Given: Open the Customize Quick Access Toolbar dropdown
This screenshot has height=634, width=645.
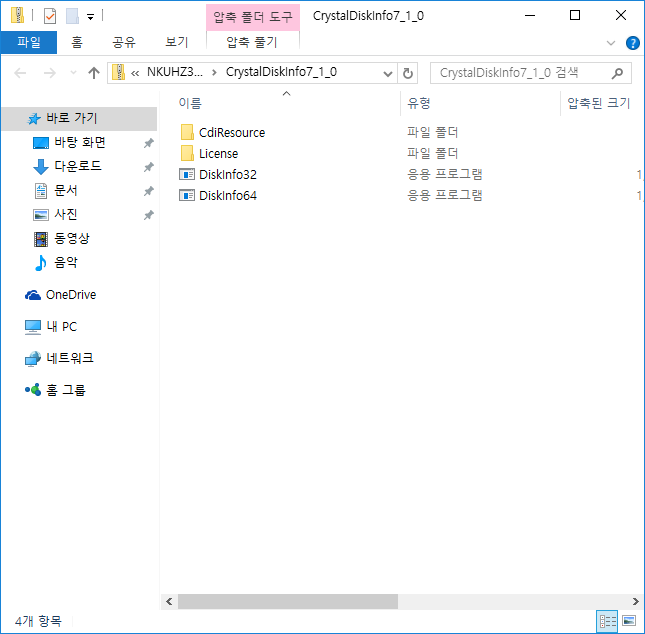Looking at the screenshot, I should 90,17.
